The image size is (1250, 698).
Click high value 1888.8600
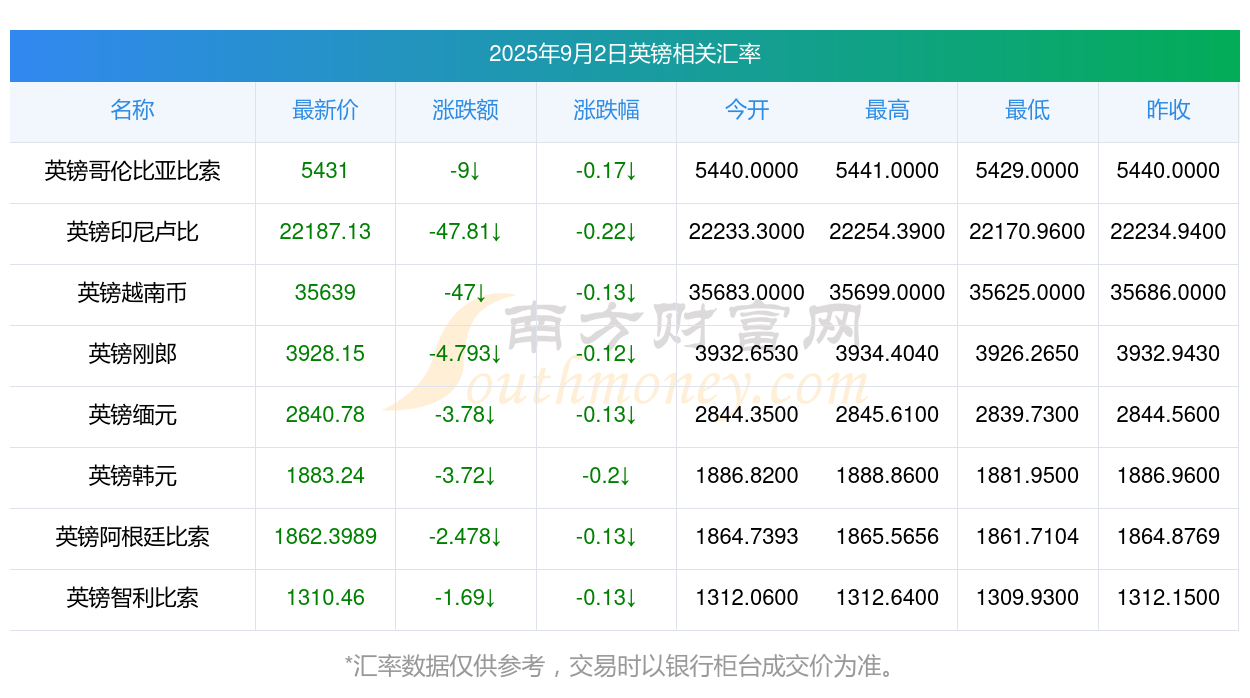click(x=887, y=476)
